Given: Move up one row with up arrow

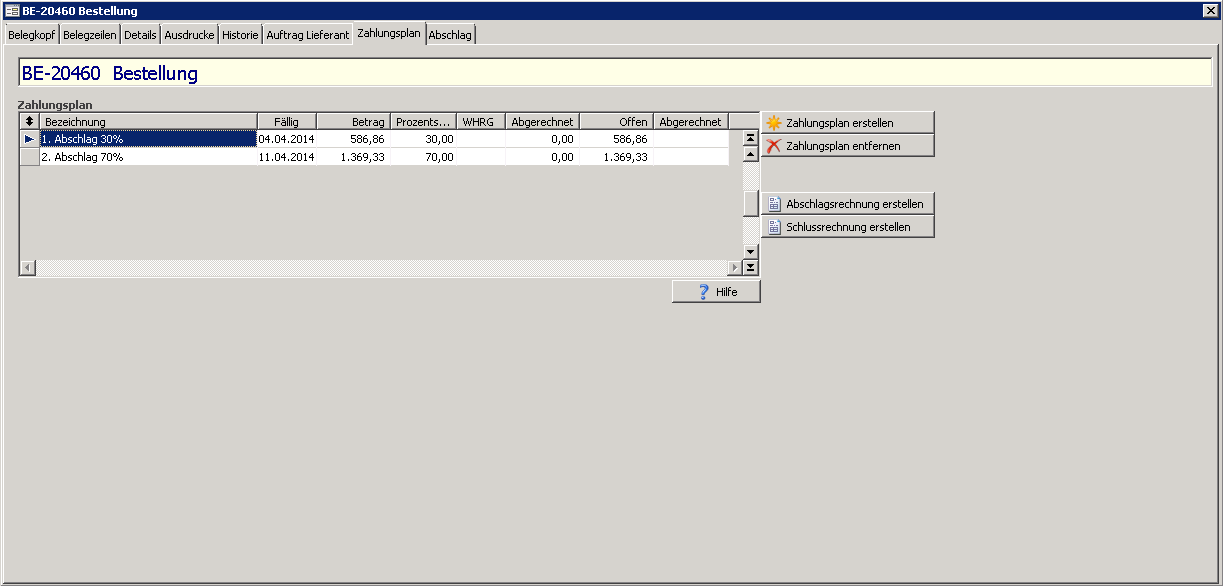Looking at the screenshot, I should point(750,154).
